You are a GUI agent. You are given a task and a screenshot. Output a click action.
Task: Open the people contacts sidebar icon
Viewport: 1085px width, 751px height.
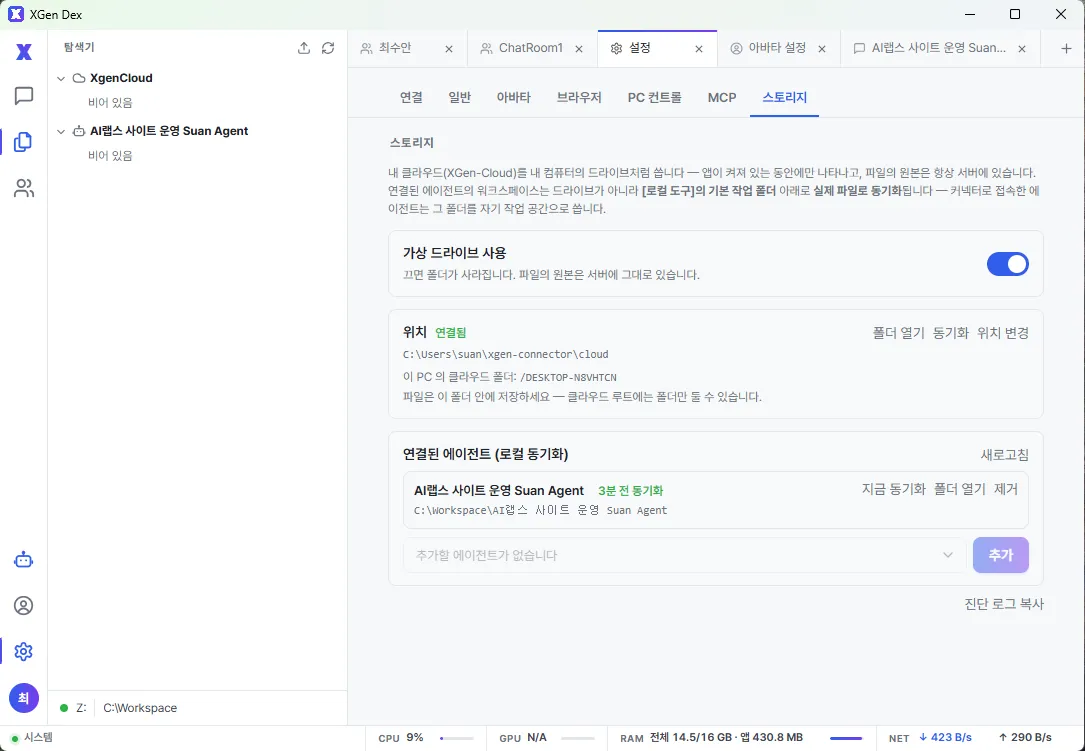coord(24,188)
